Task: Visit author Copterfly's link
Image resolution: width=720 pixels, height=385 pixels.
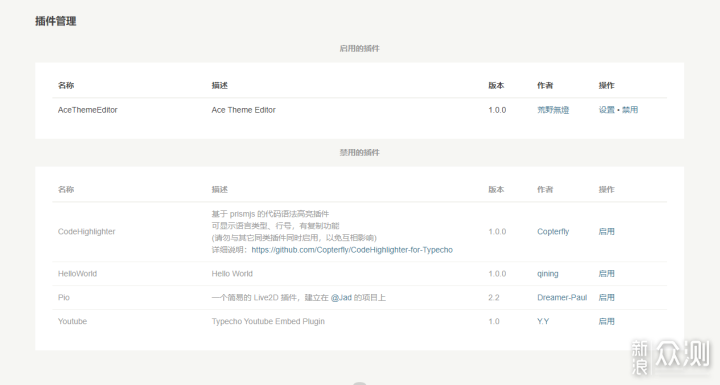Action: pyautogui.click(x=553, y=232)
